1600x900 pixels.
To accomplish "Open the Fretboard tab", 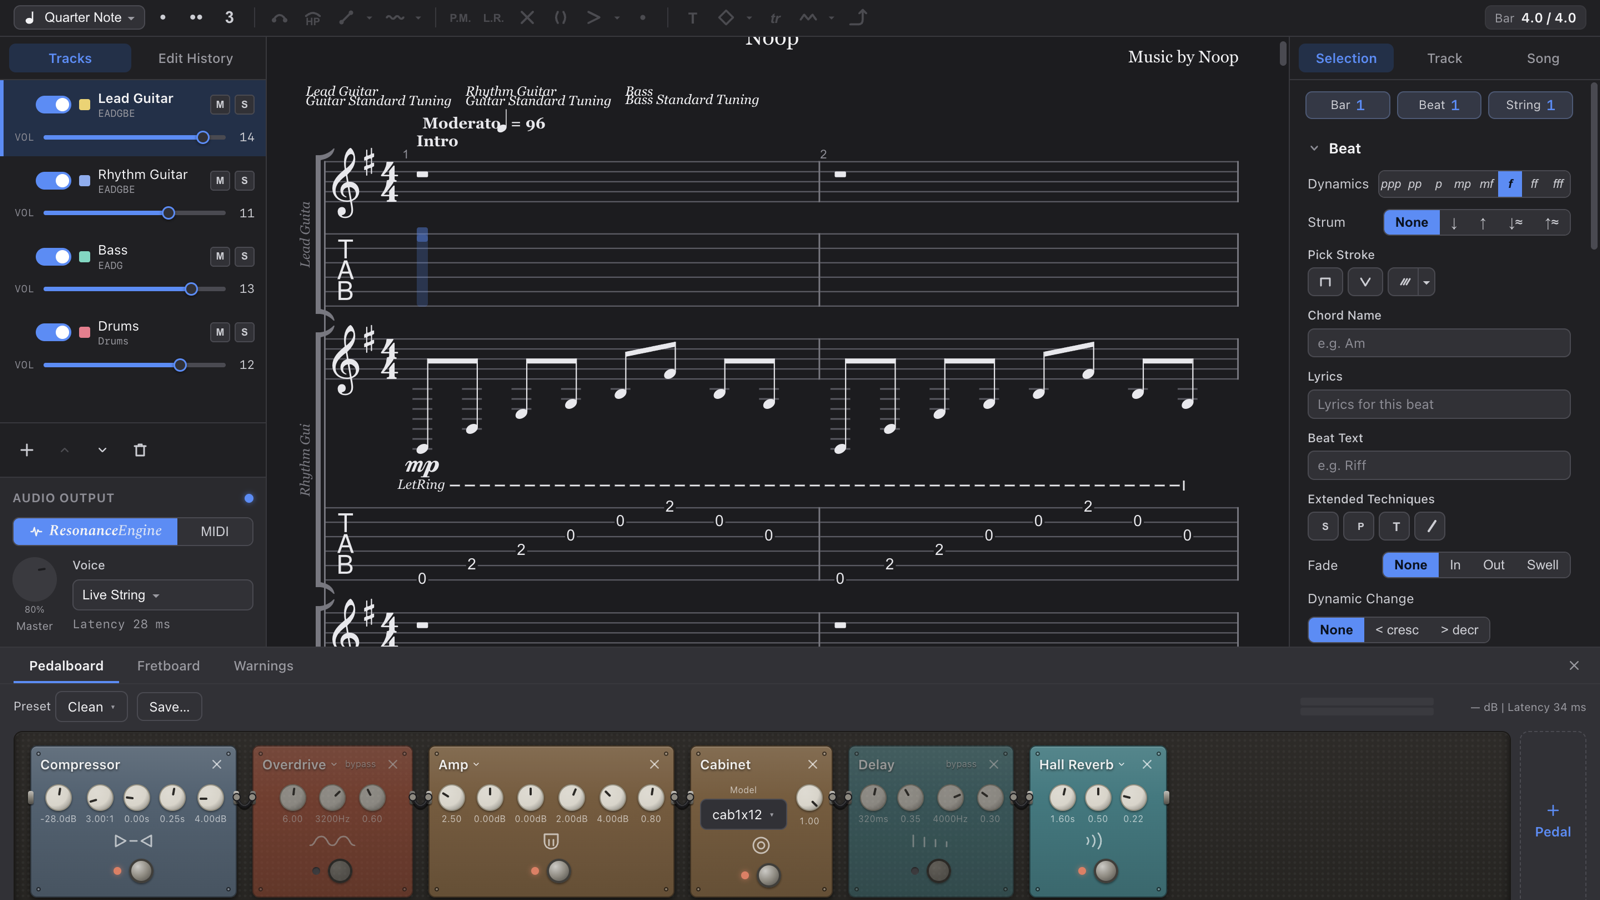I will tap(168, 666).
